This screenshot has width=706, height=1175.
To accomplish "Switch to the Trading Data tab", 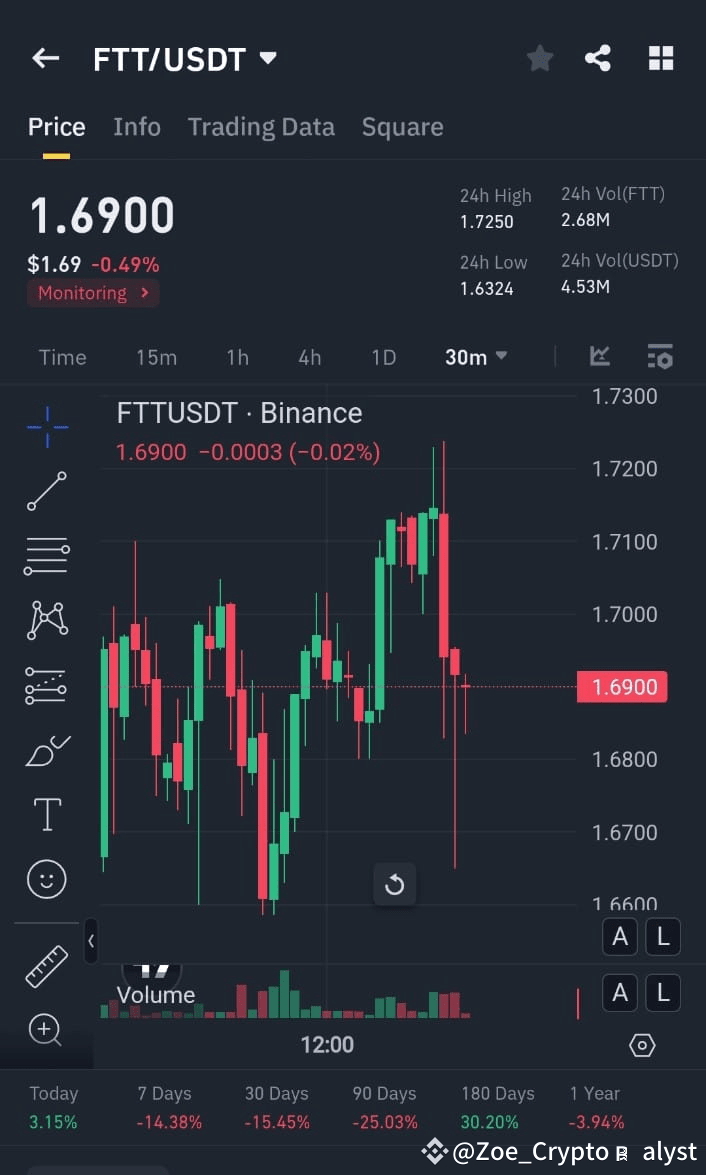I will (x=261, y=127).
